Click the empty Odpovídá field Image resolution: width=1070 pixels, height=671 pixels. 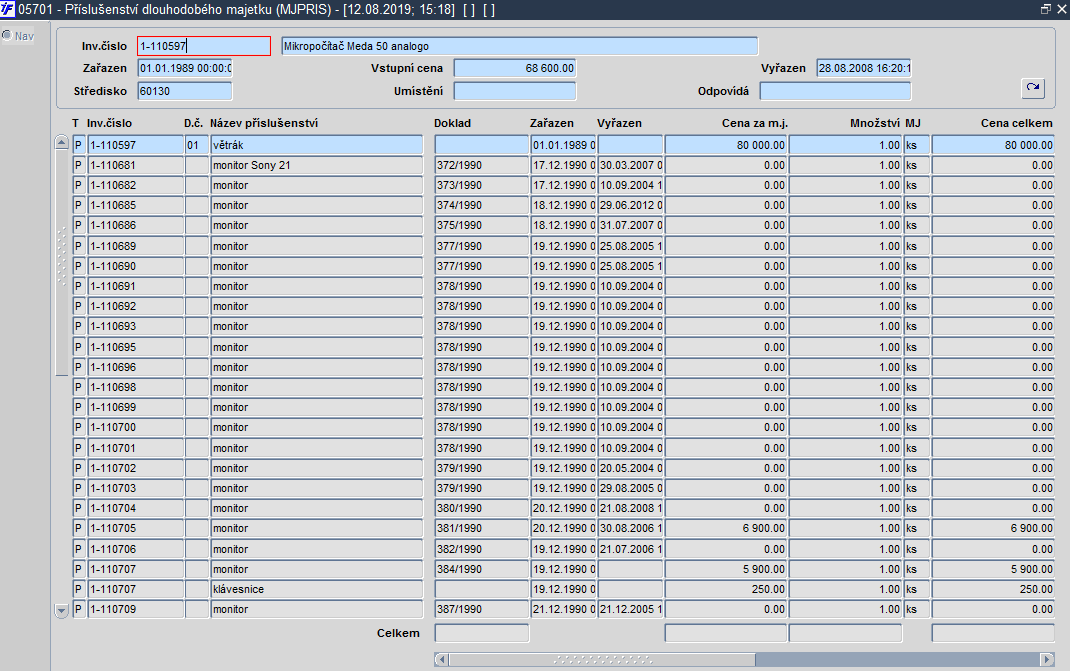point(835,91)
